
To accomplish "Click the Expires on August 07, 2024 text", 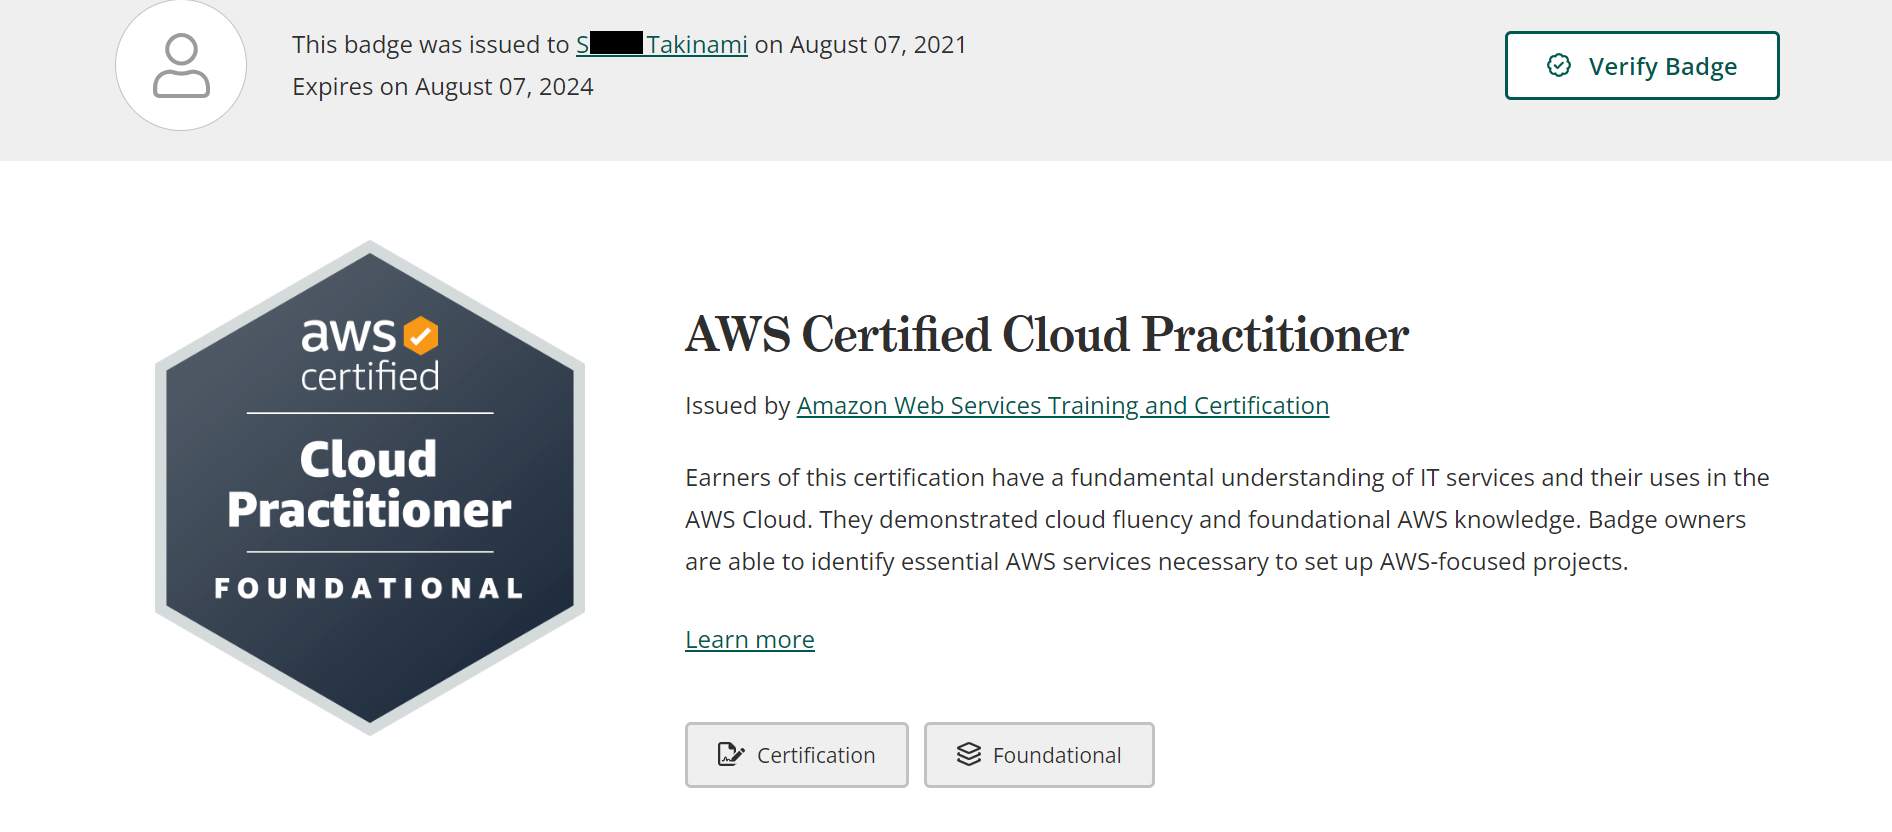I will [443, 87].
